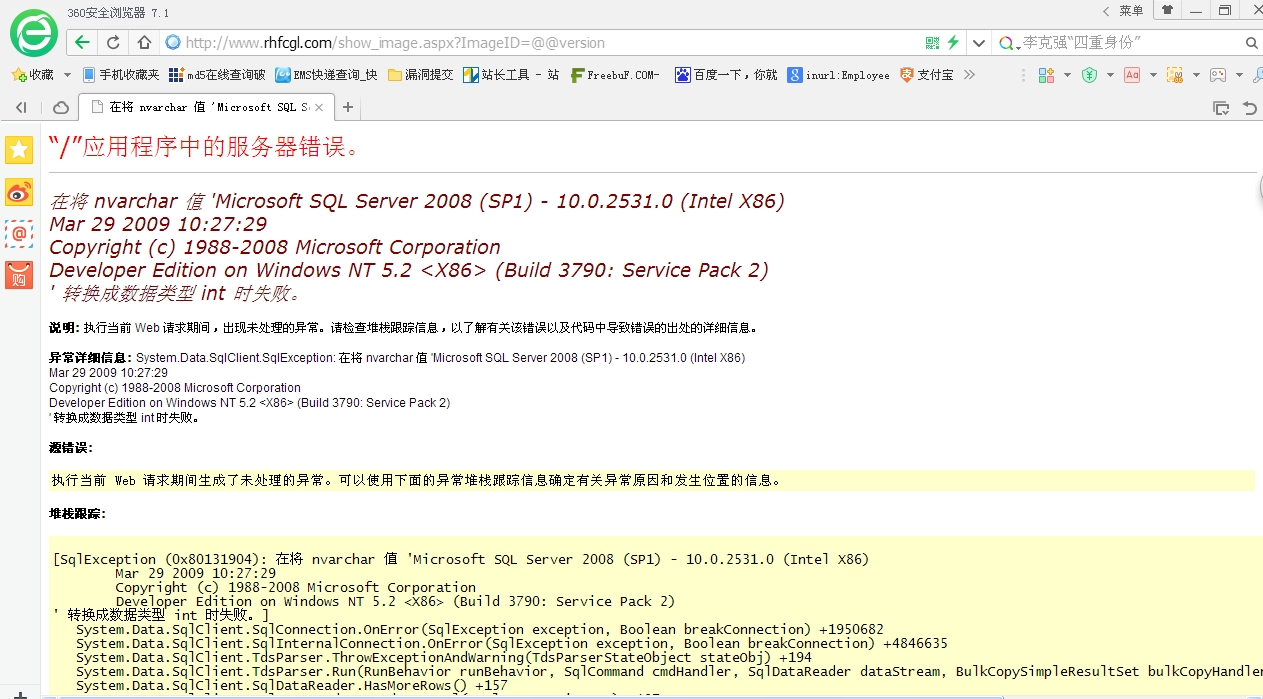Open the tab list icon at tab bar right
The image size is (1263, 699).
click(1221, 107)
